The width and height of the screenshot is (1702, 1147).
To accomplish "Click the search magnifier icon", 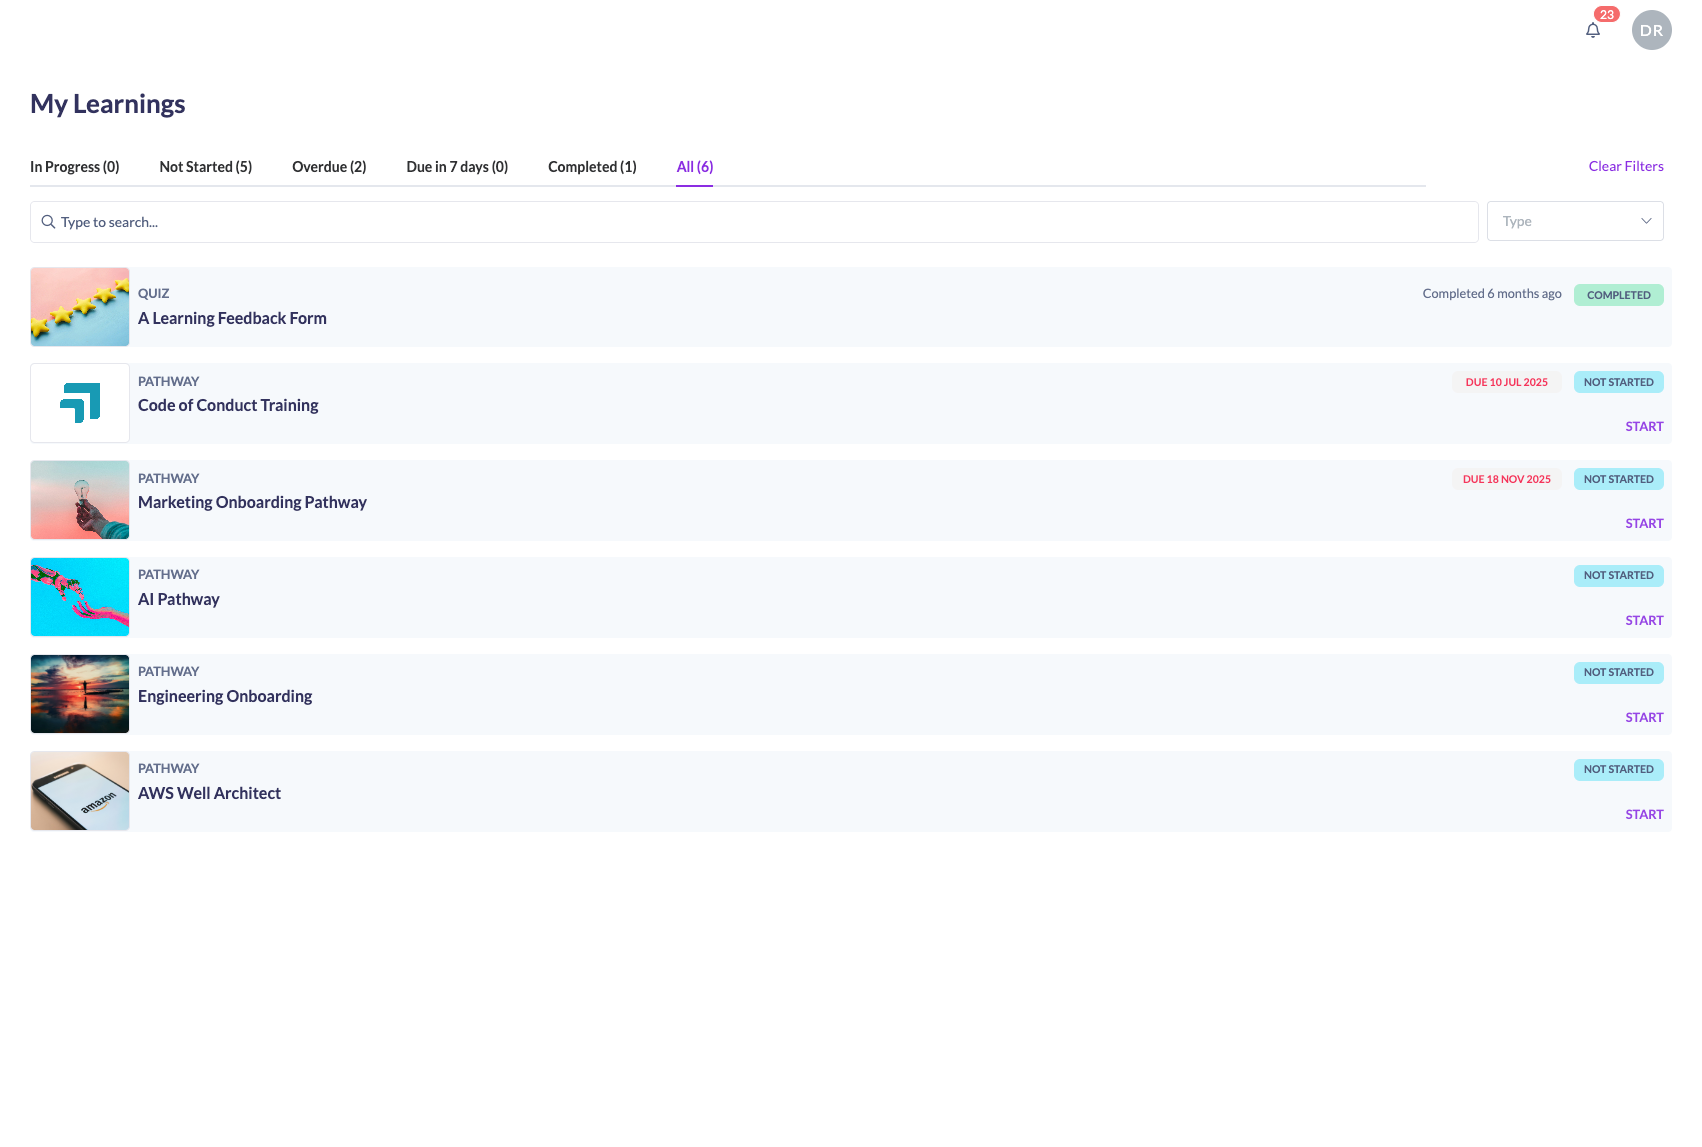I will [x=48, y=222].
